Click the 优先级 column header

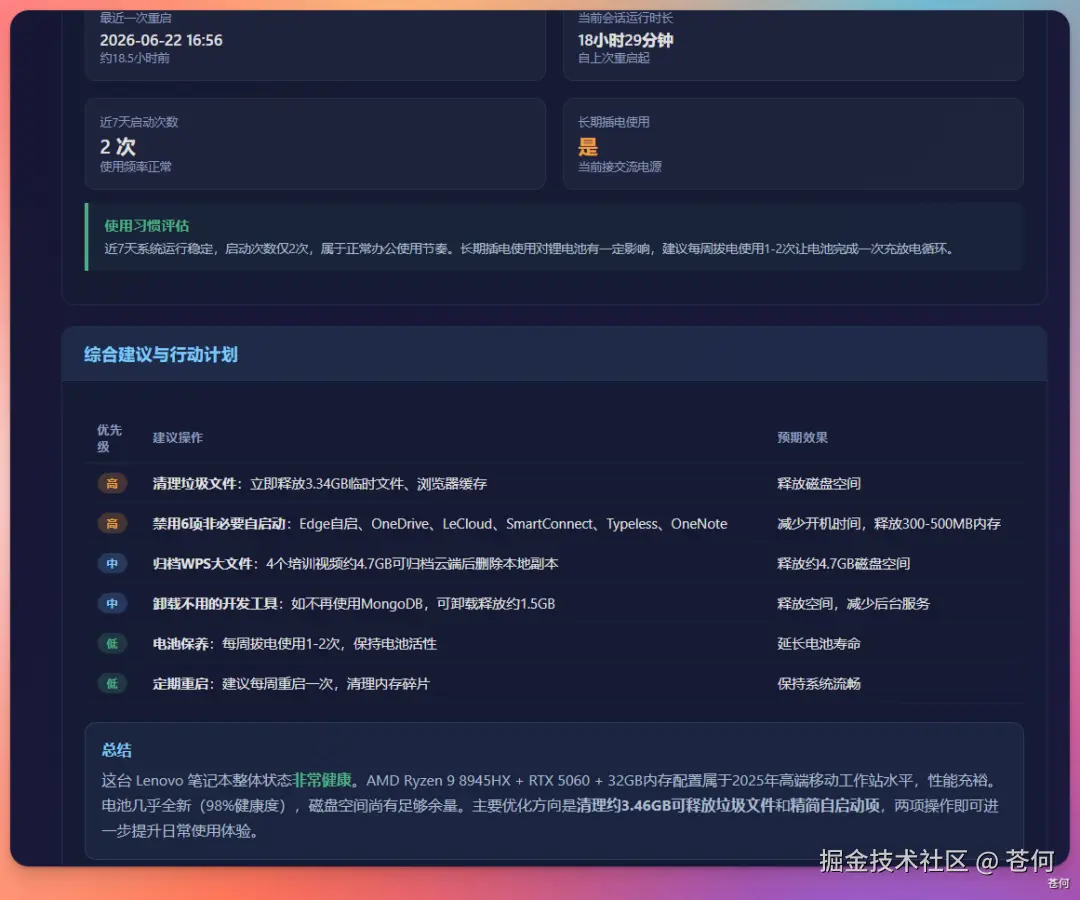109,438
